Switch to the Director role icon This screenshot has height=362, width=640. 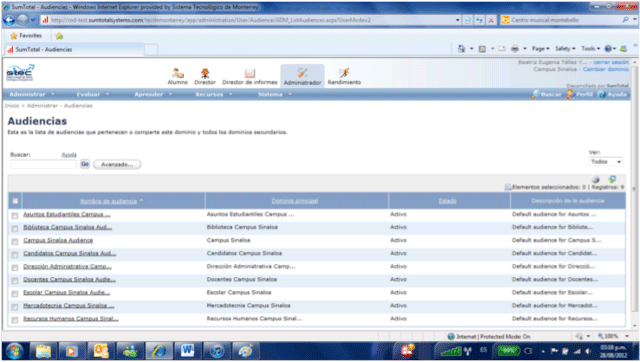click(x=205, y=73)
